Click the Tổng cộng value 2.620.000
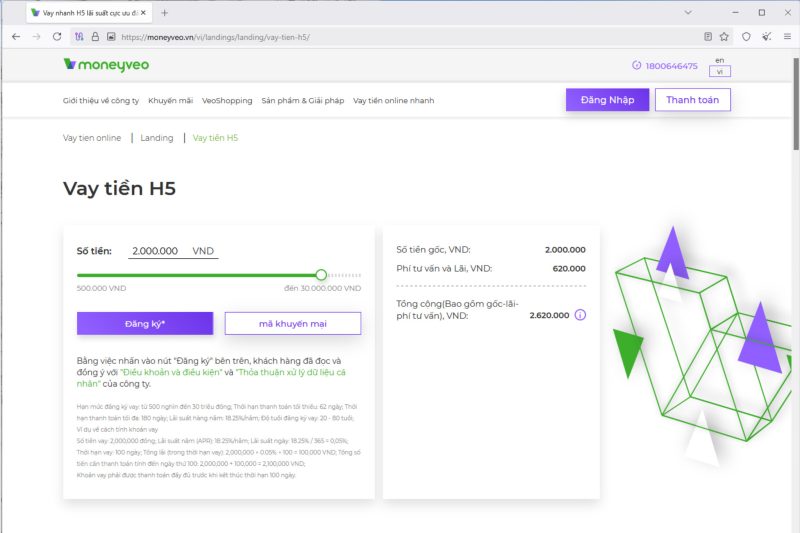The image size is (800, 533). point(549,315)
